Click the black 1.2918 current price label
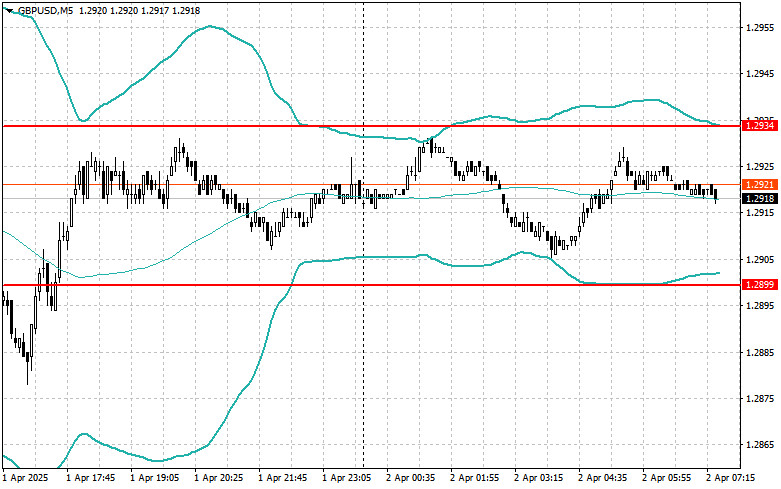The height and width of the screenshot is (489, 781). [x=759, y=199]
